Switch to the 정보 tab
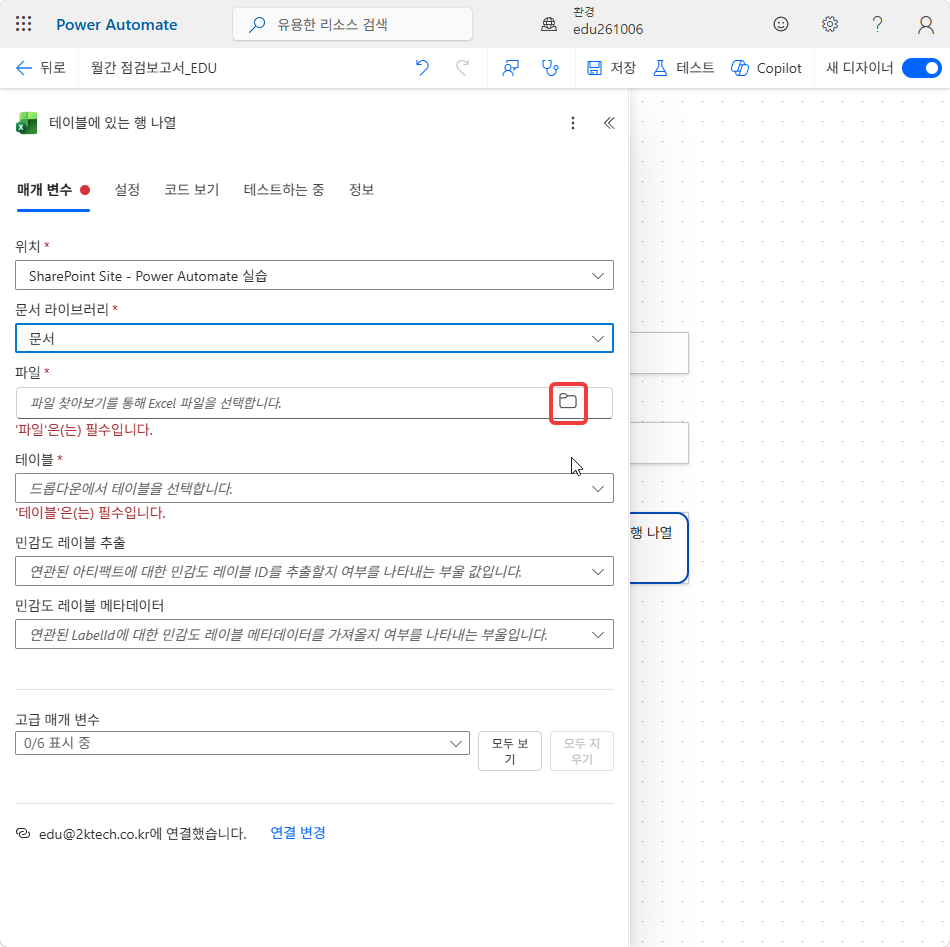950x947 pixels. pyautogui.click(x=361, y=190)
